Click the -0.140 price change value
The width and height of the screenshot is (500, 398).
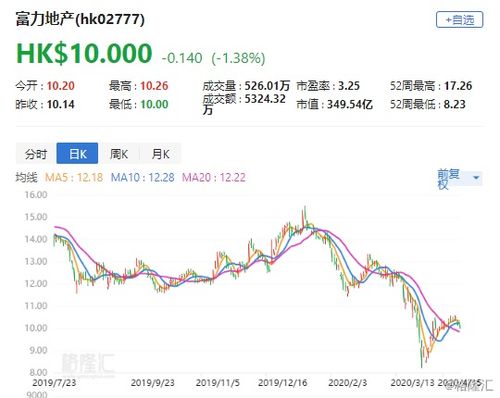pos(182,58)
